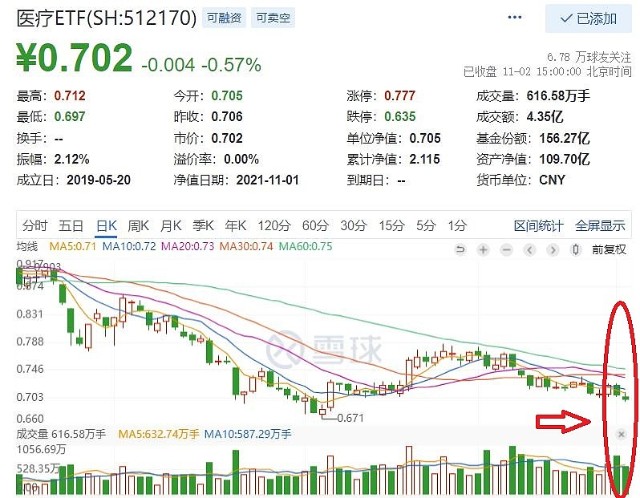Move chart left with left arrow icon
Viewport: 640px width, 498px height.
(529, 249)
